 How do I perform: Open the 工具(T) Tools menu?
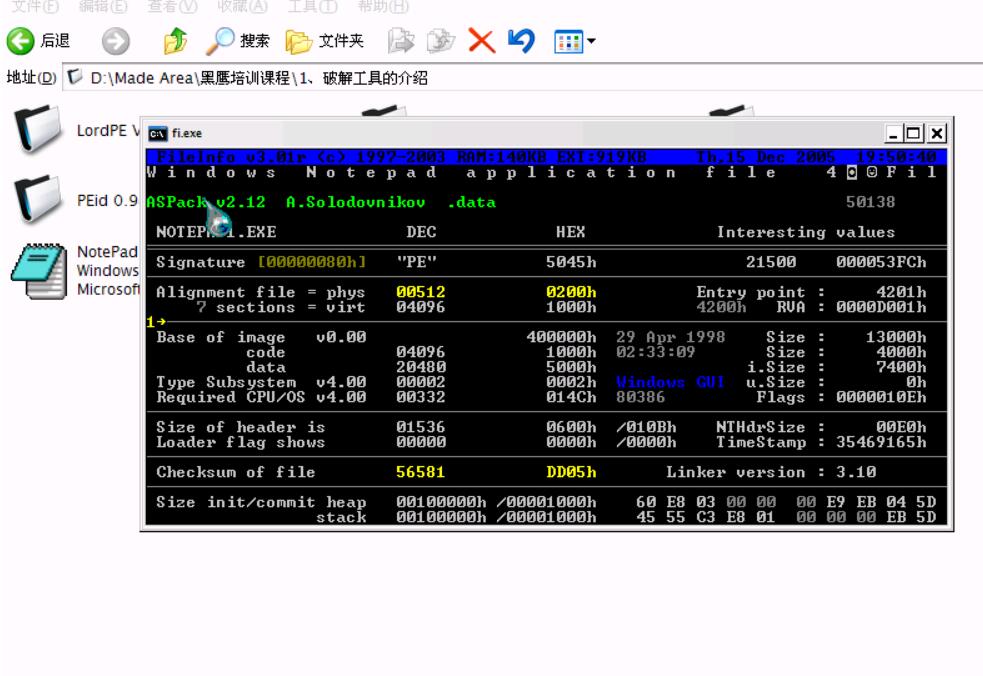point(312,6)
